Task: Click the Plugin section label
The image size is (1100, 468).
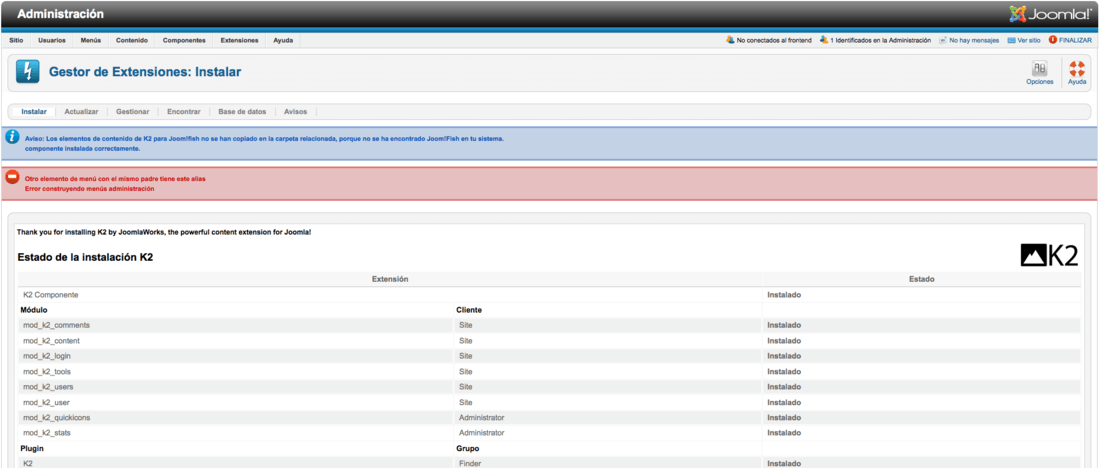Action: coord(32,448)
